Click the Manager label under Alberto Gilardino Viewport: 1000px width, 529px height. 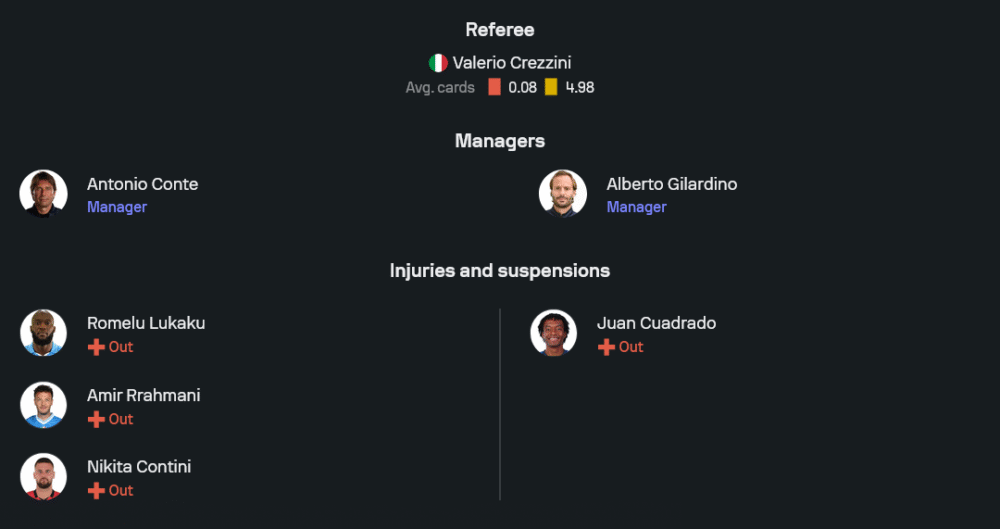click(636, 207)
